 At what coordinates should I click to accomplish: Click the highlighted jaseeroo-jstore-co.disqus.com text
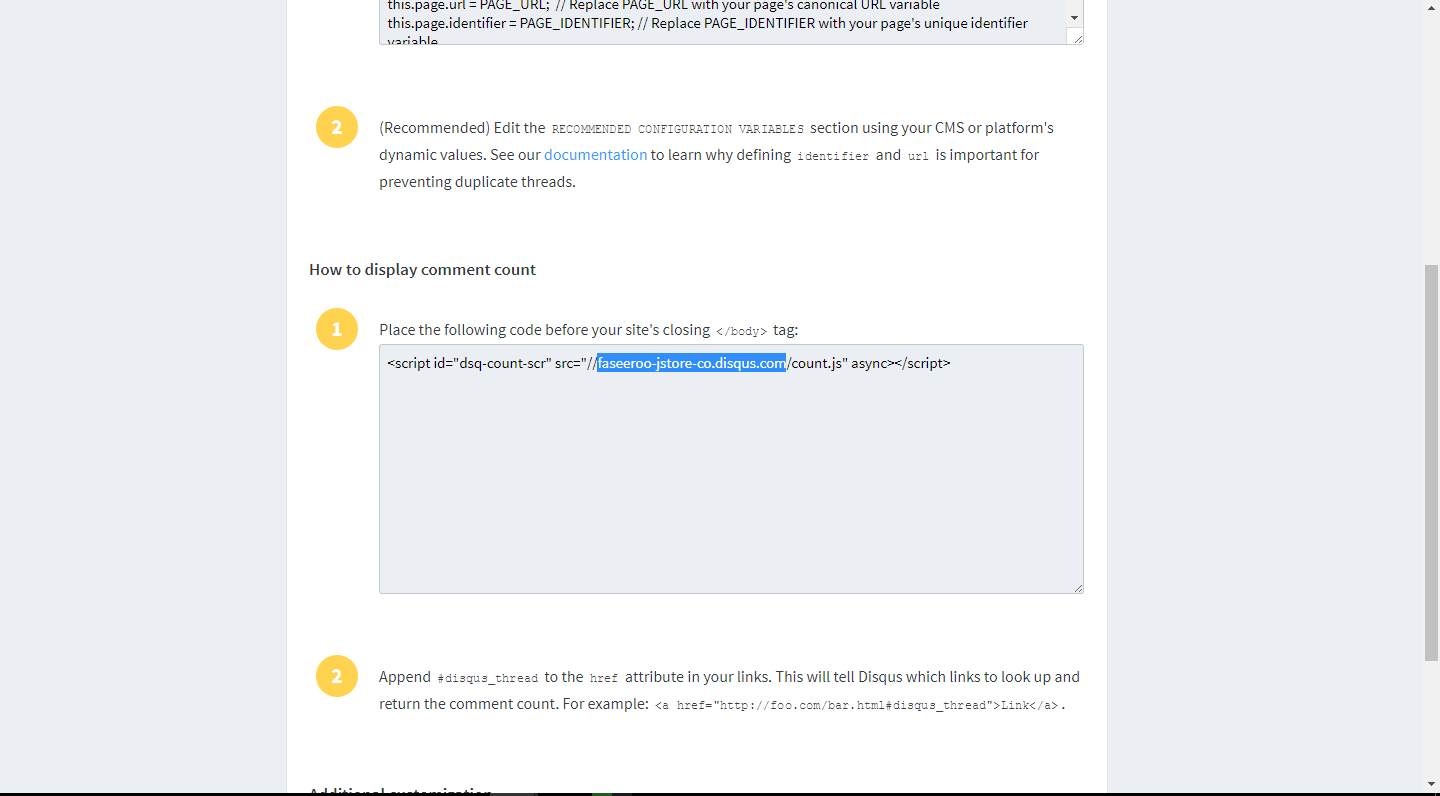pyautogui.click(x=691, y=363)
